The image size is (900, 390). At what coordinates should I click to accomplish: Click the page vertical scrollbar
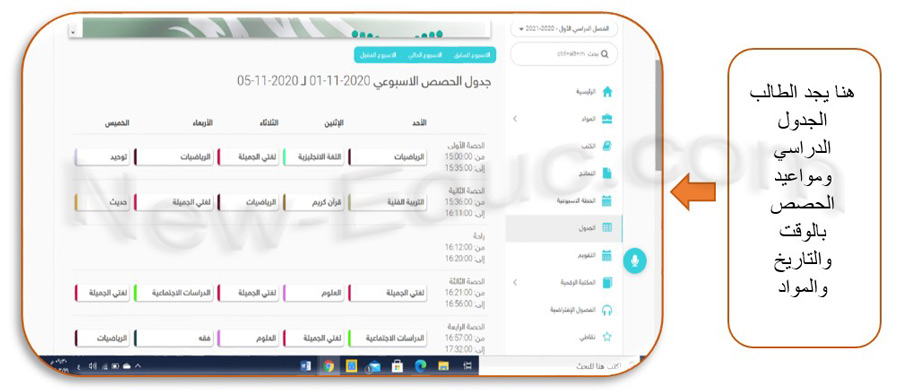point(658,115)
